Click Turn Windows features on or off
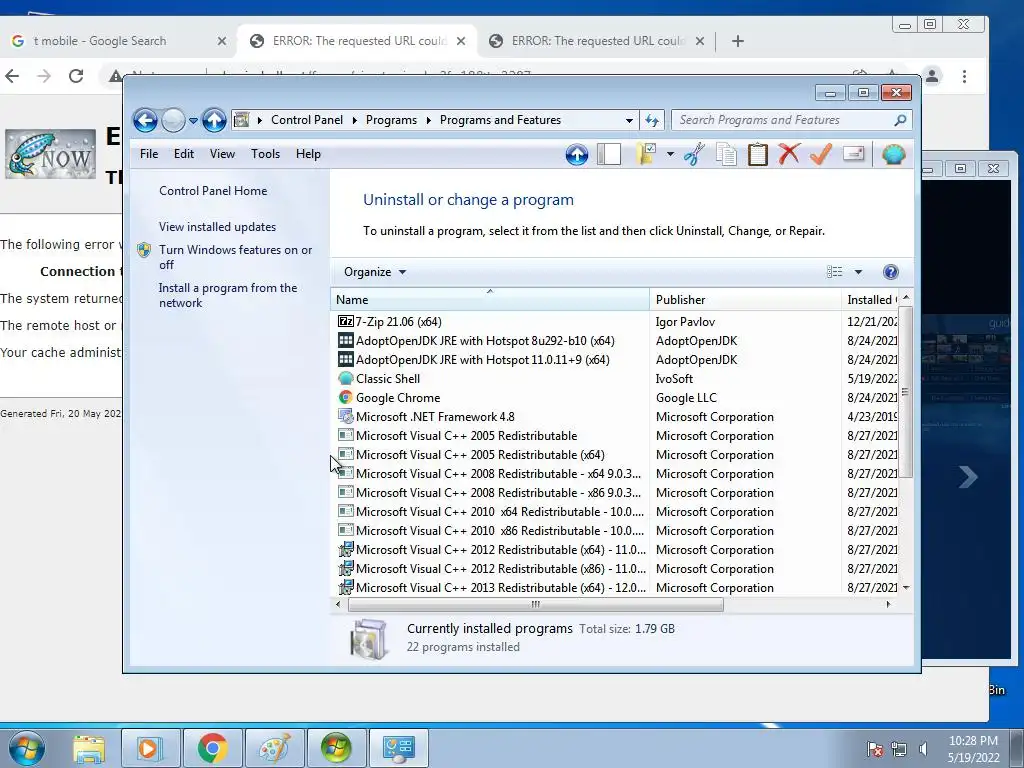Image resolution: width=1024 pixels, height=768 pixels. [x=236, y=257]
